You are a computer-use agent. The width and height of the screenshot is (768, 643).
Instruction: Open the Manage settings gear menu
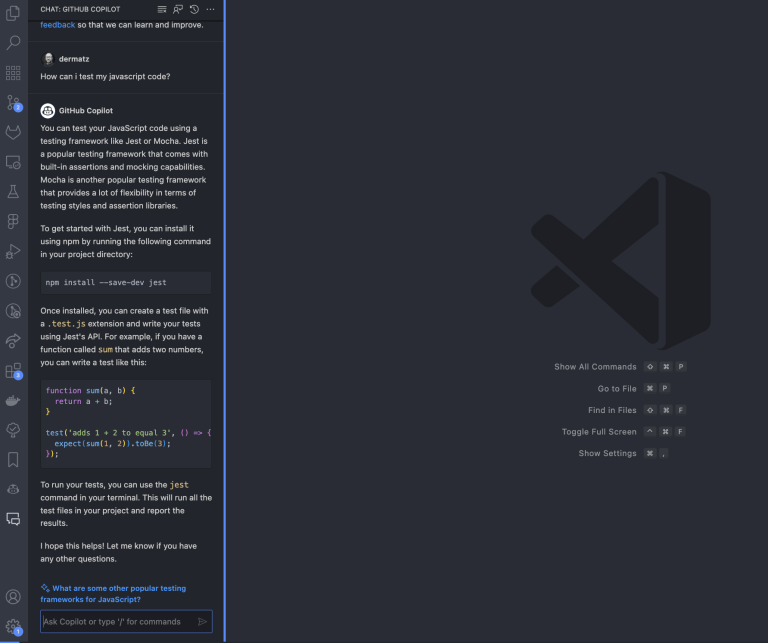[13, 626]
